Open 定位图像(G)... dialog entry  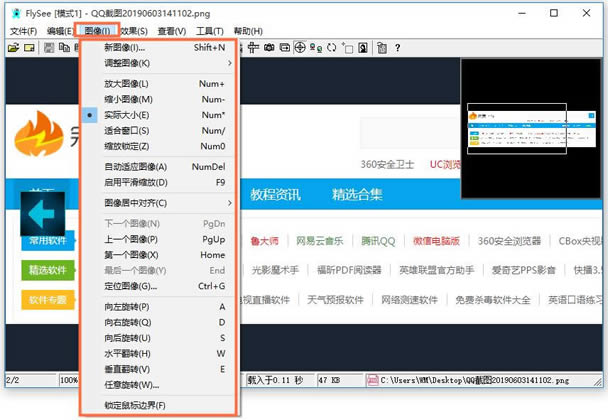(158, 286)
